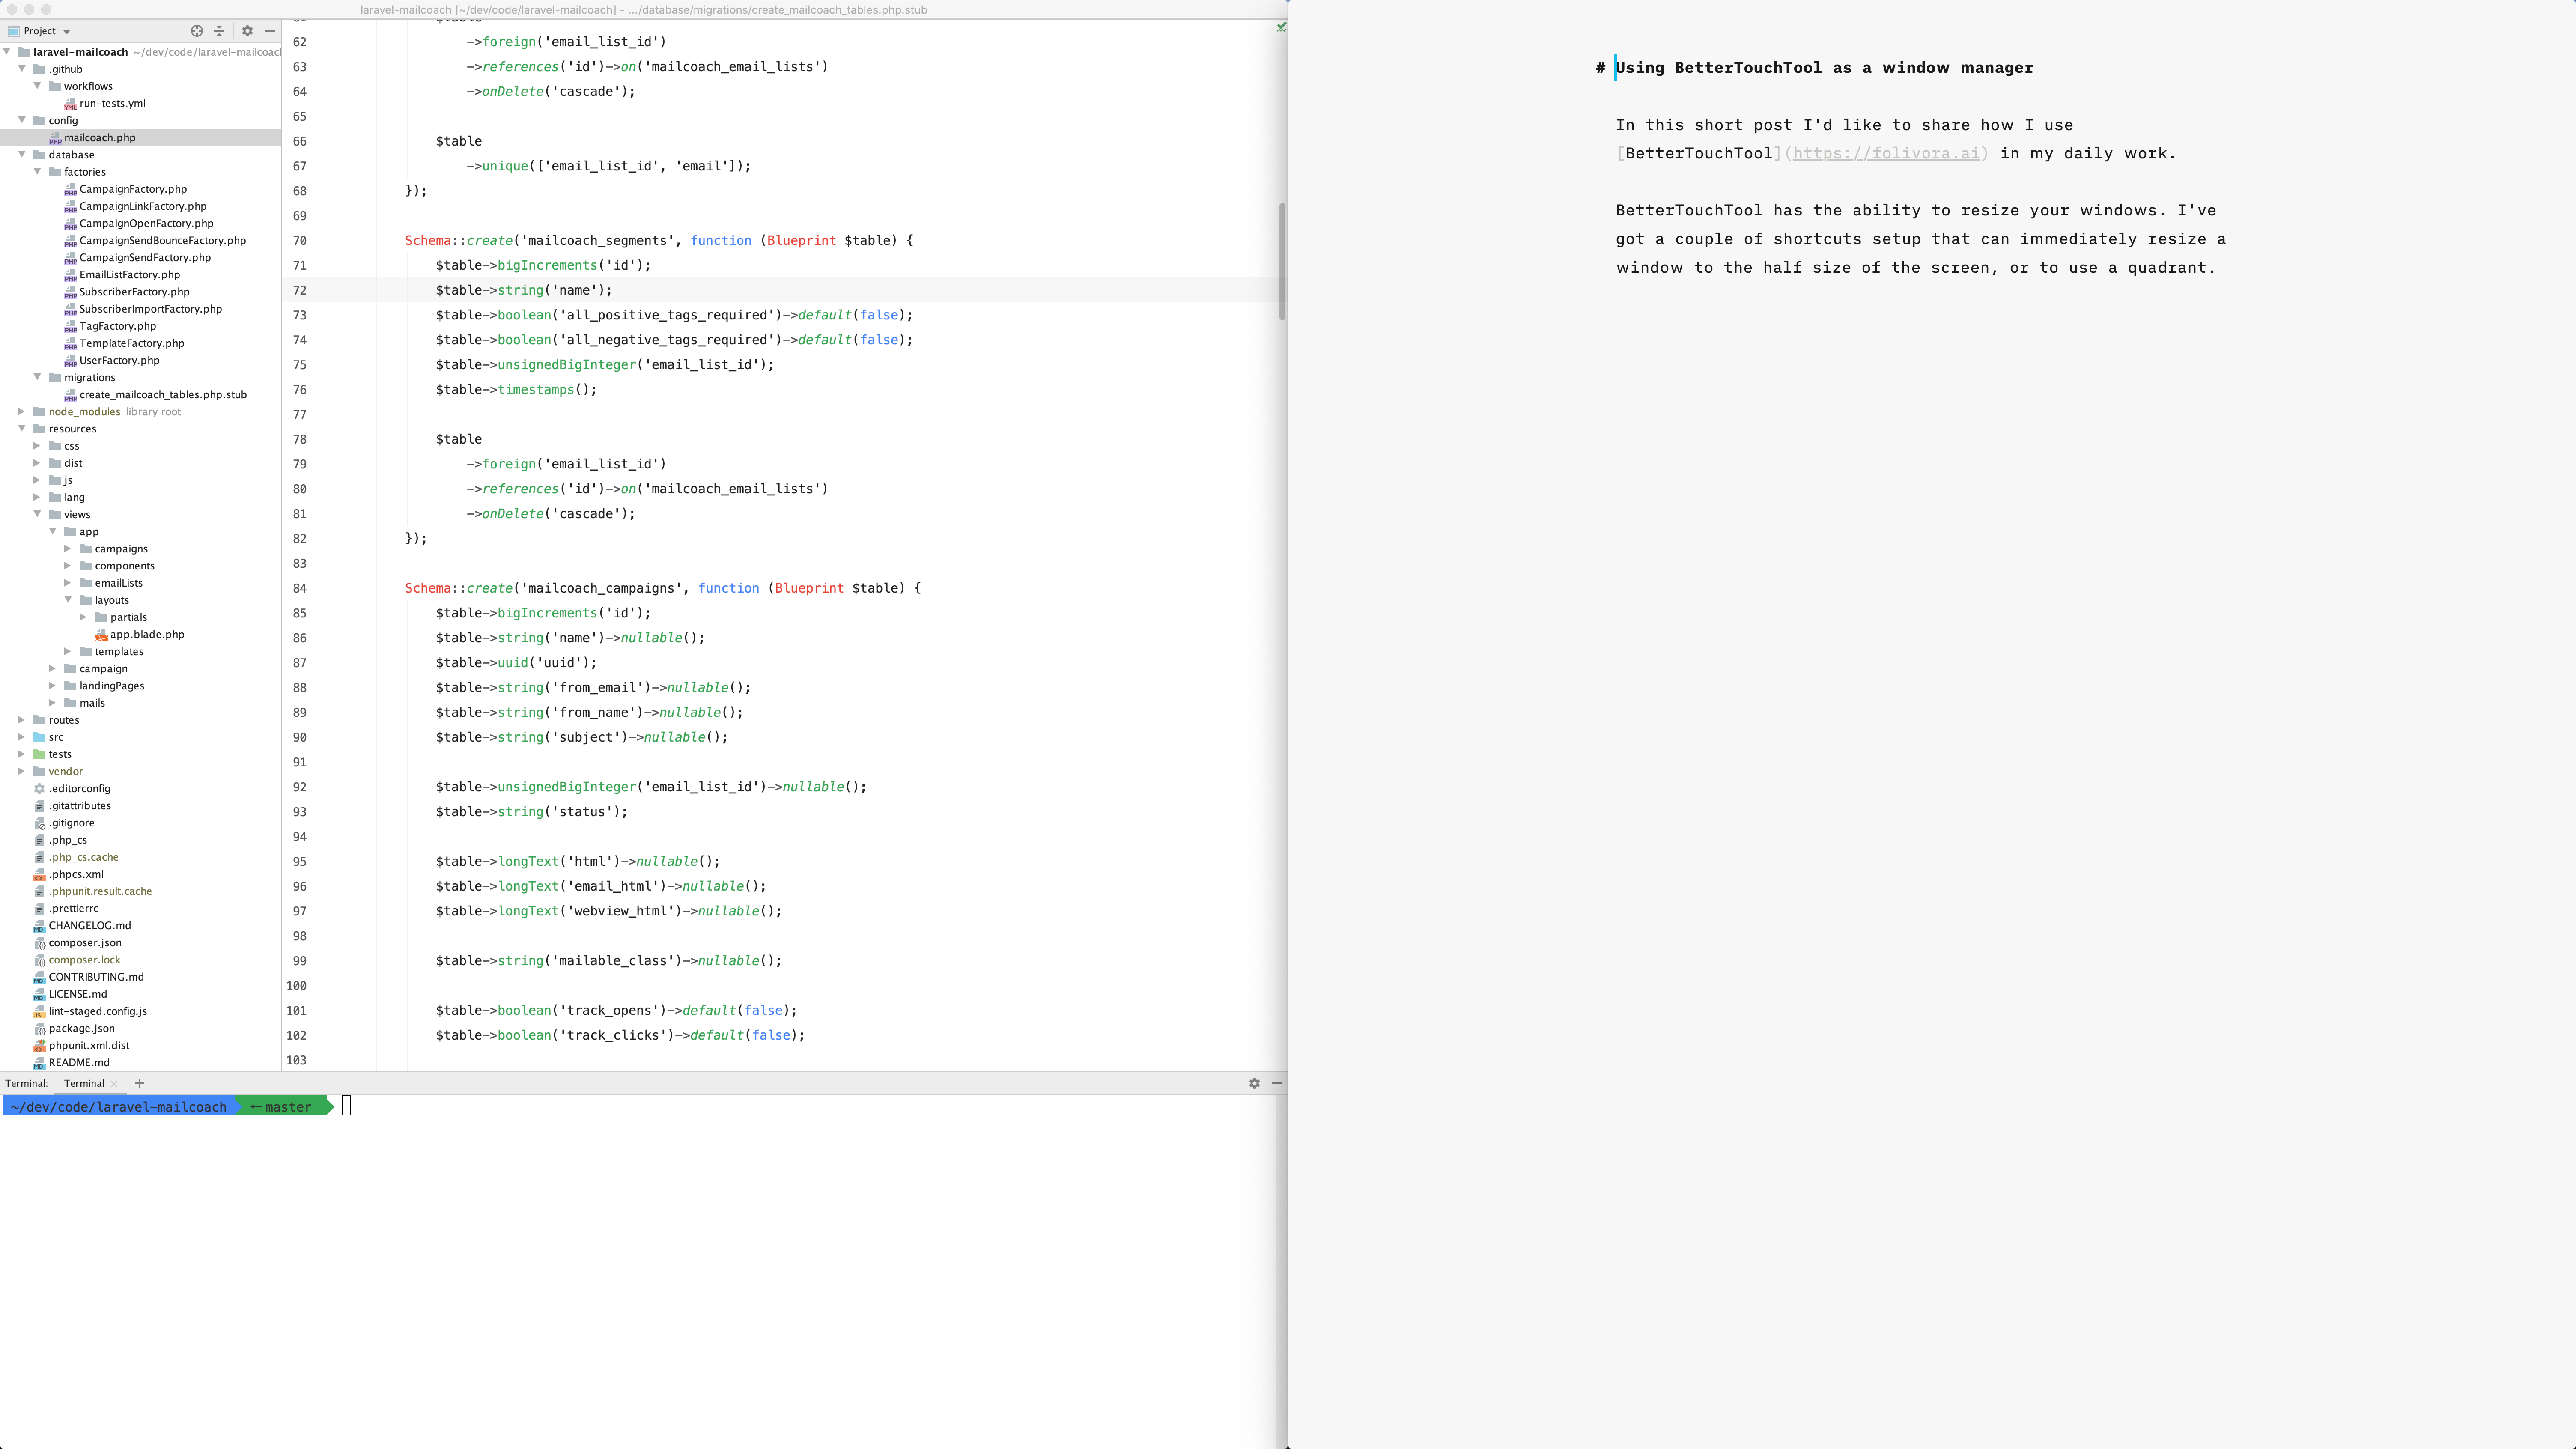Image resolution: width=2576 pixels, height=1449 pixels.
Task: Click the note heading 'Using BetterTouchTool as a window manager'
Action: point(1824,68)
